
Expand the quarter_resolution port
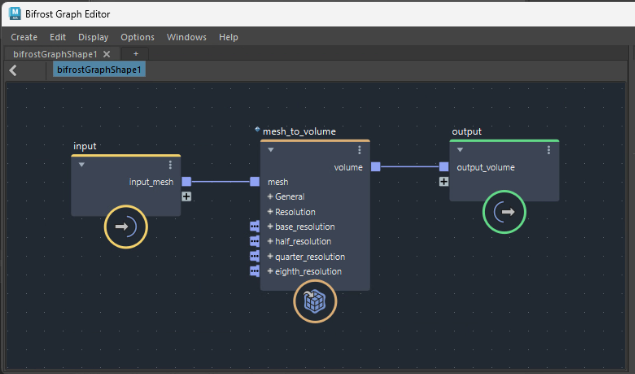coord(270,256)
